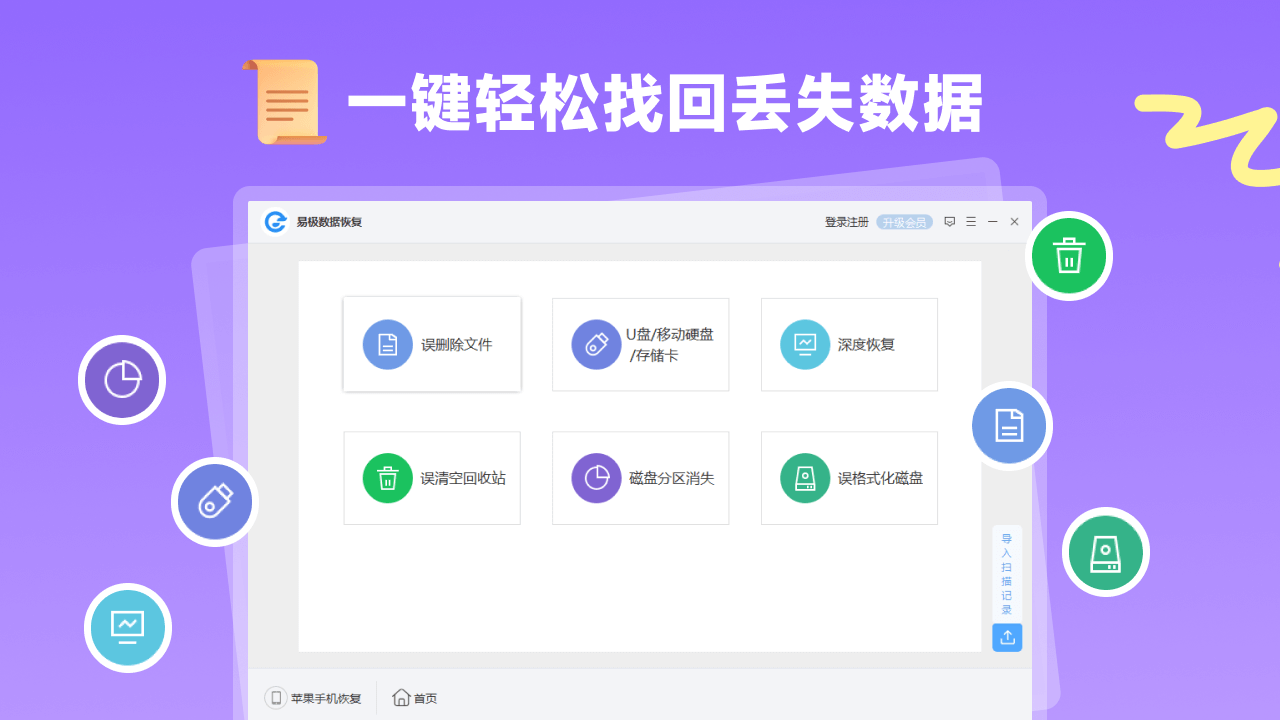Click the purple pie chart icon in 磁盘分区消失 card
This screenshot has width=1280, height=720.
pos(597,478)
